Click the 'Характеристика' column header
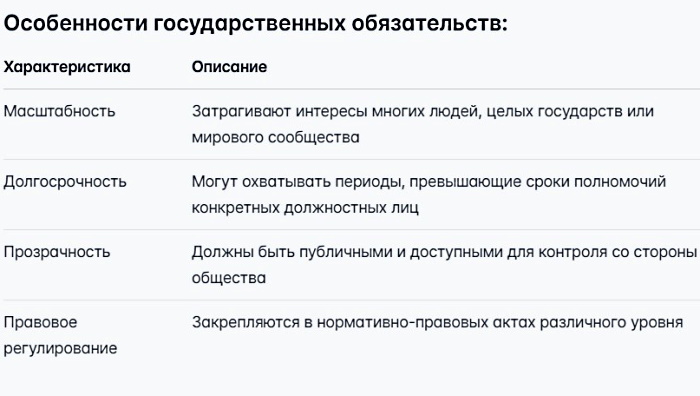 [67, 67]
